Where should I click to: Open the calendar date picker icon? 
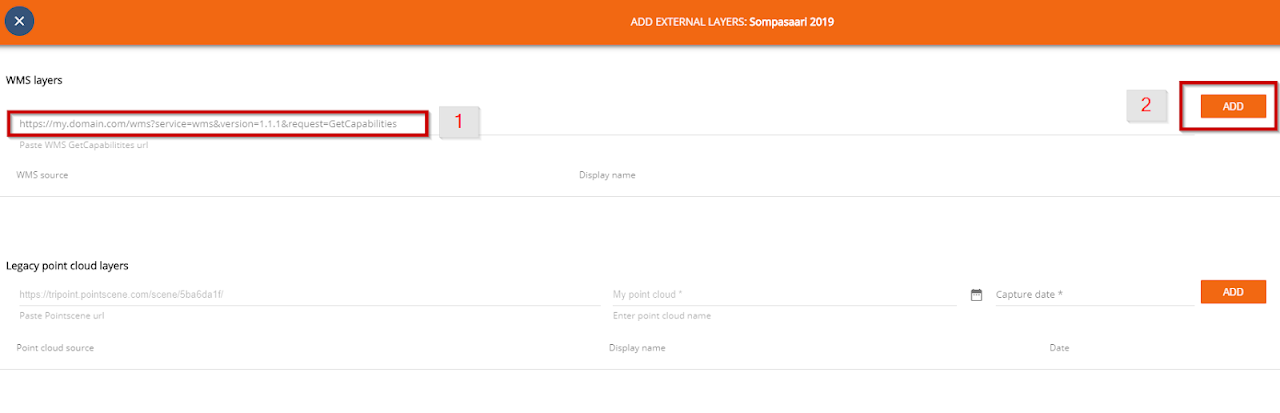tap(977, 295)
